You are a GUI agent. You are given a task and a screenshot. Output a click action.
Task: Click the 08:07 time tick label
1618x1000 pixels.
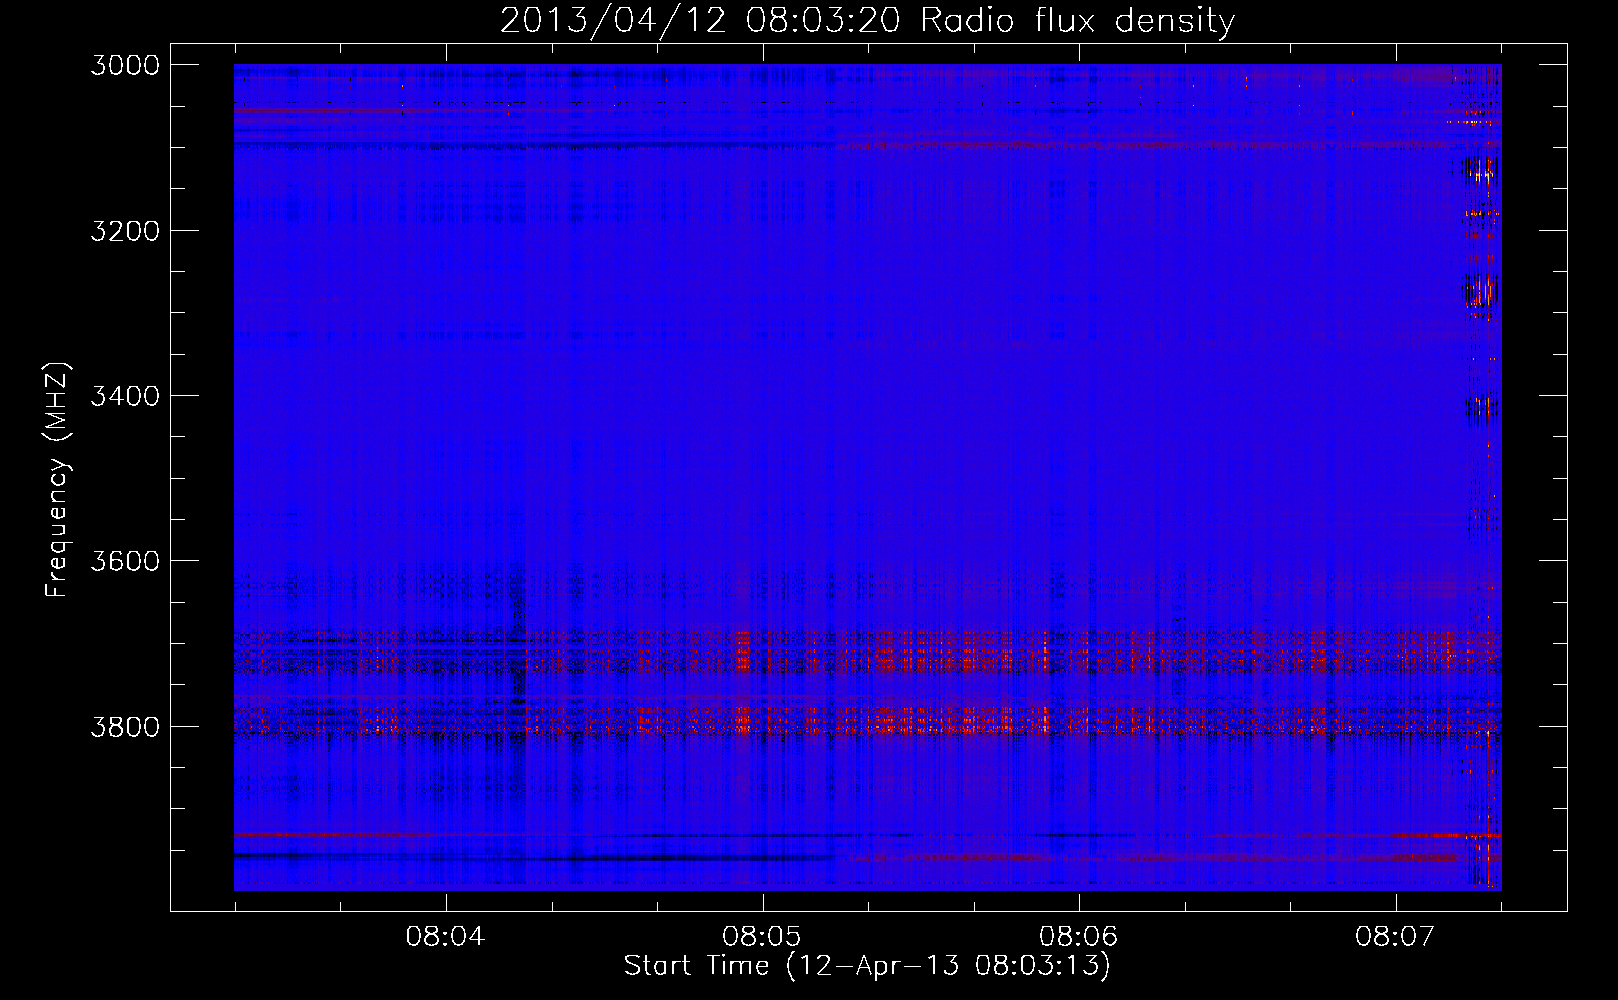(x=1395, y=937)
